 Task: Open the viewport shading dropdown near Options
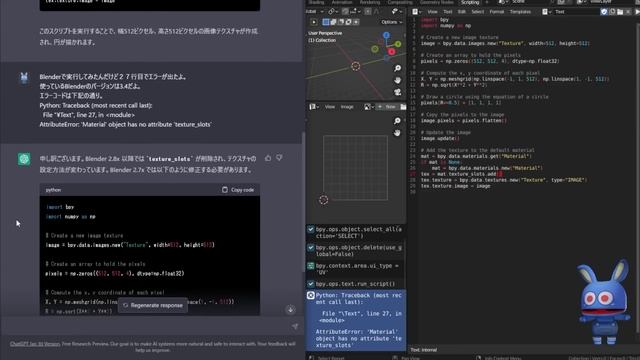[x=396, y=12]
